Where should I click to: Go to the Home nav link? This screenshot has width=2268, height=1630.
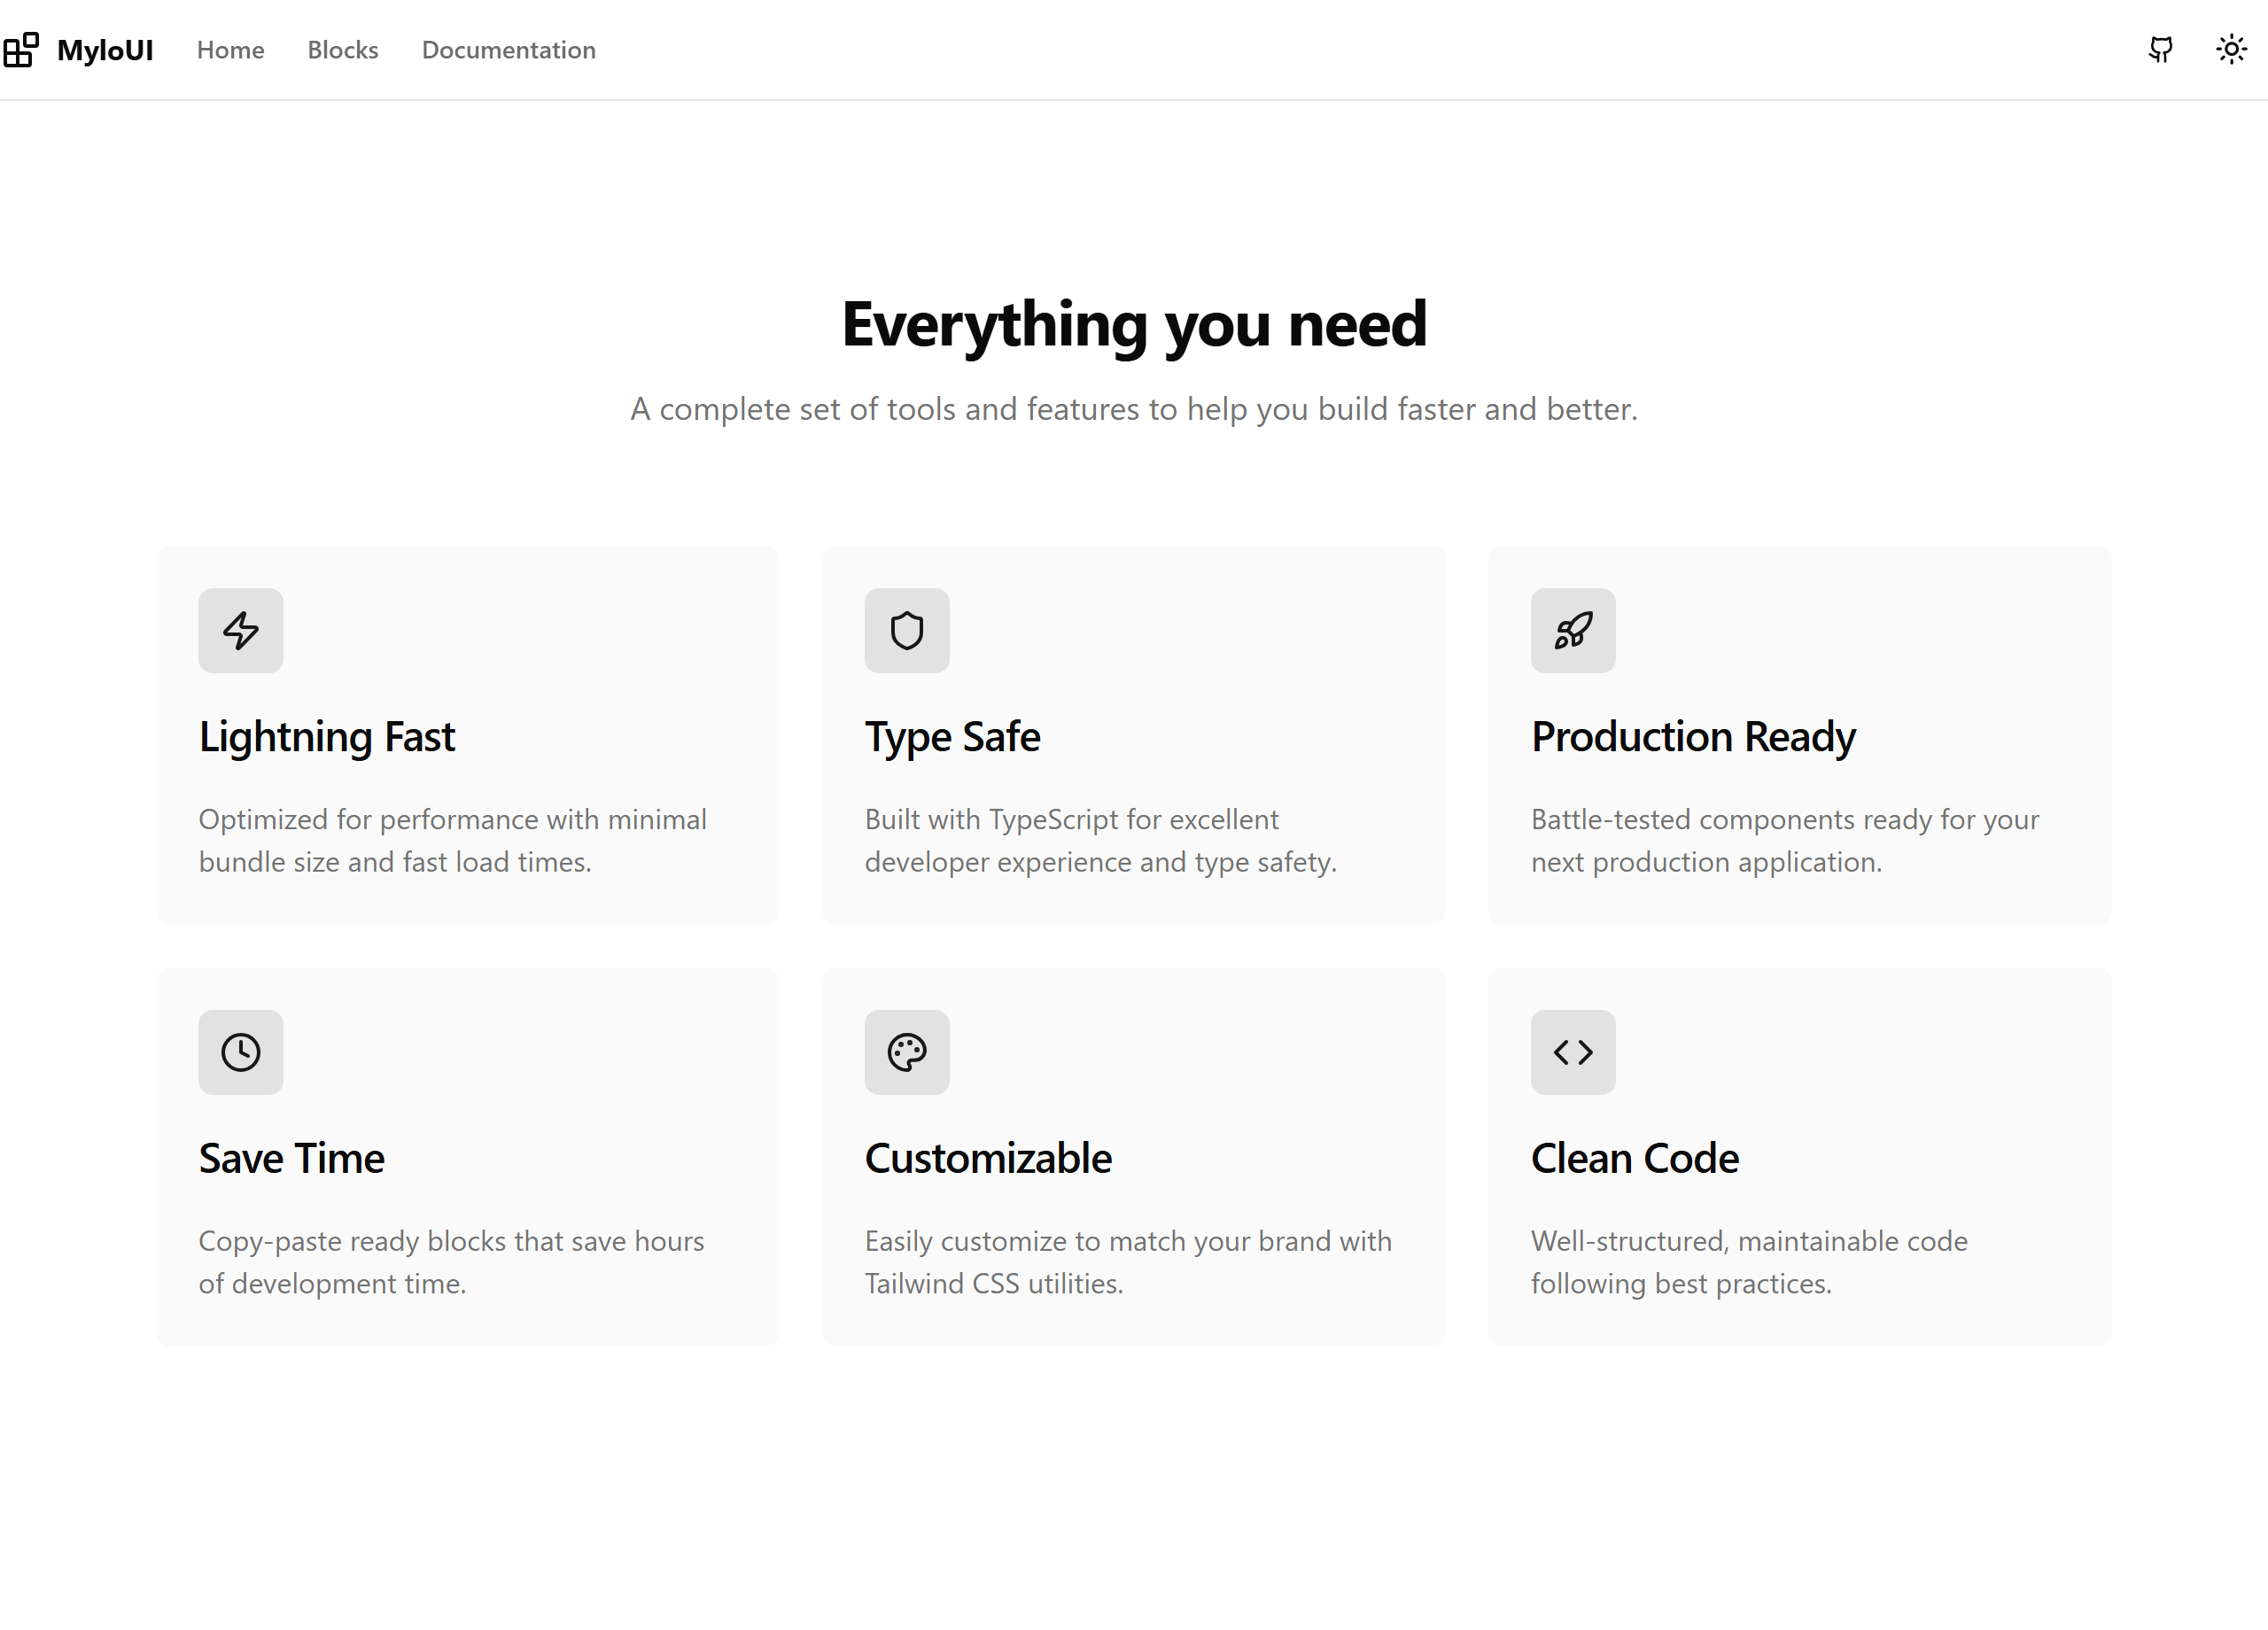(x=231, y=50)
